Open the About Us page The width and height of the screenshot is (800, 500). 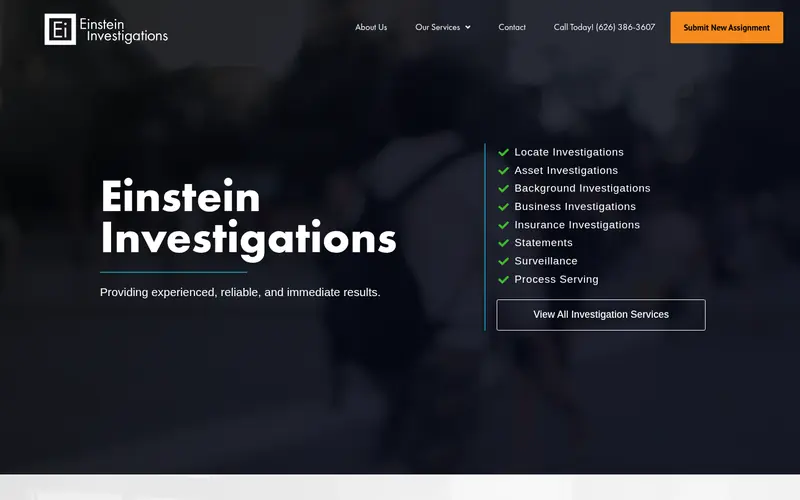click(371, 27)
